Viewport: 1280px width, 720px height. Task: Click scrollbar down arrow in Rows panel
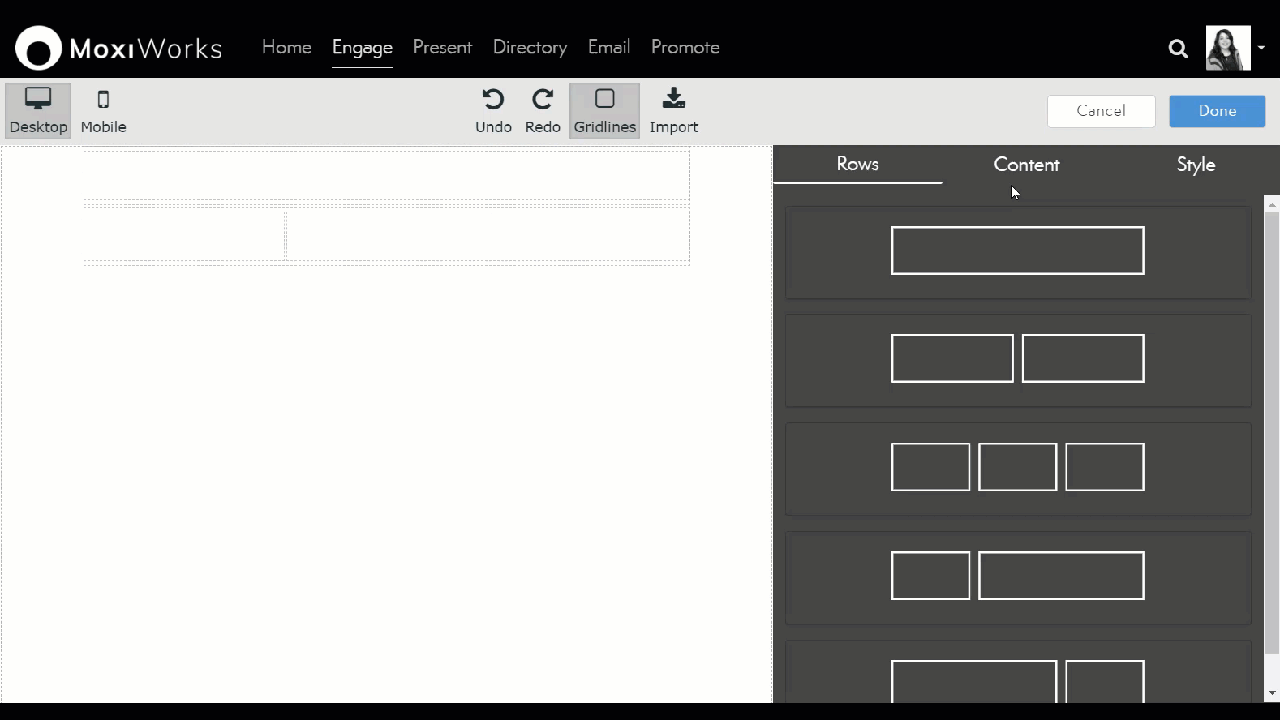tap(1272, 693)
